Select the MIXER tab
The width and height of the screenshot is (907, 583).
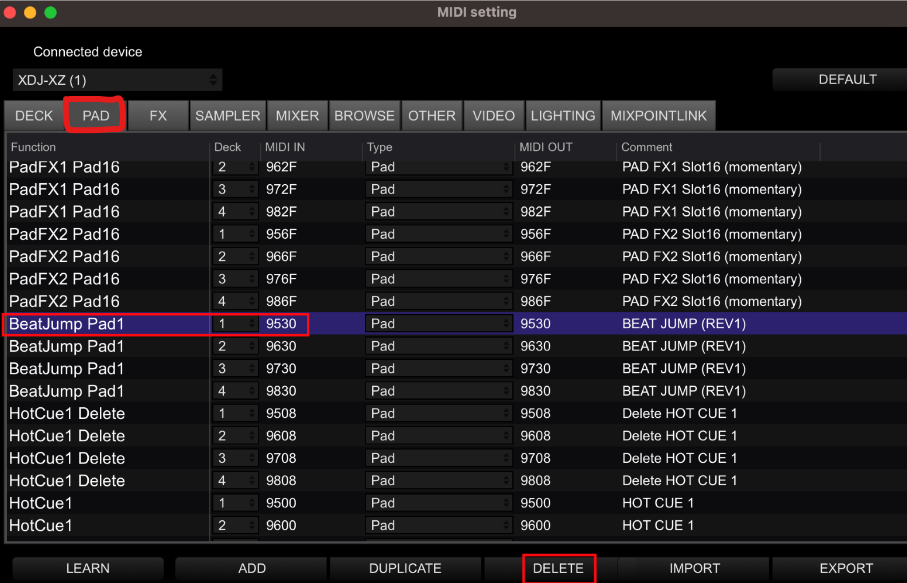[x=296, y=115]
